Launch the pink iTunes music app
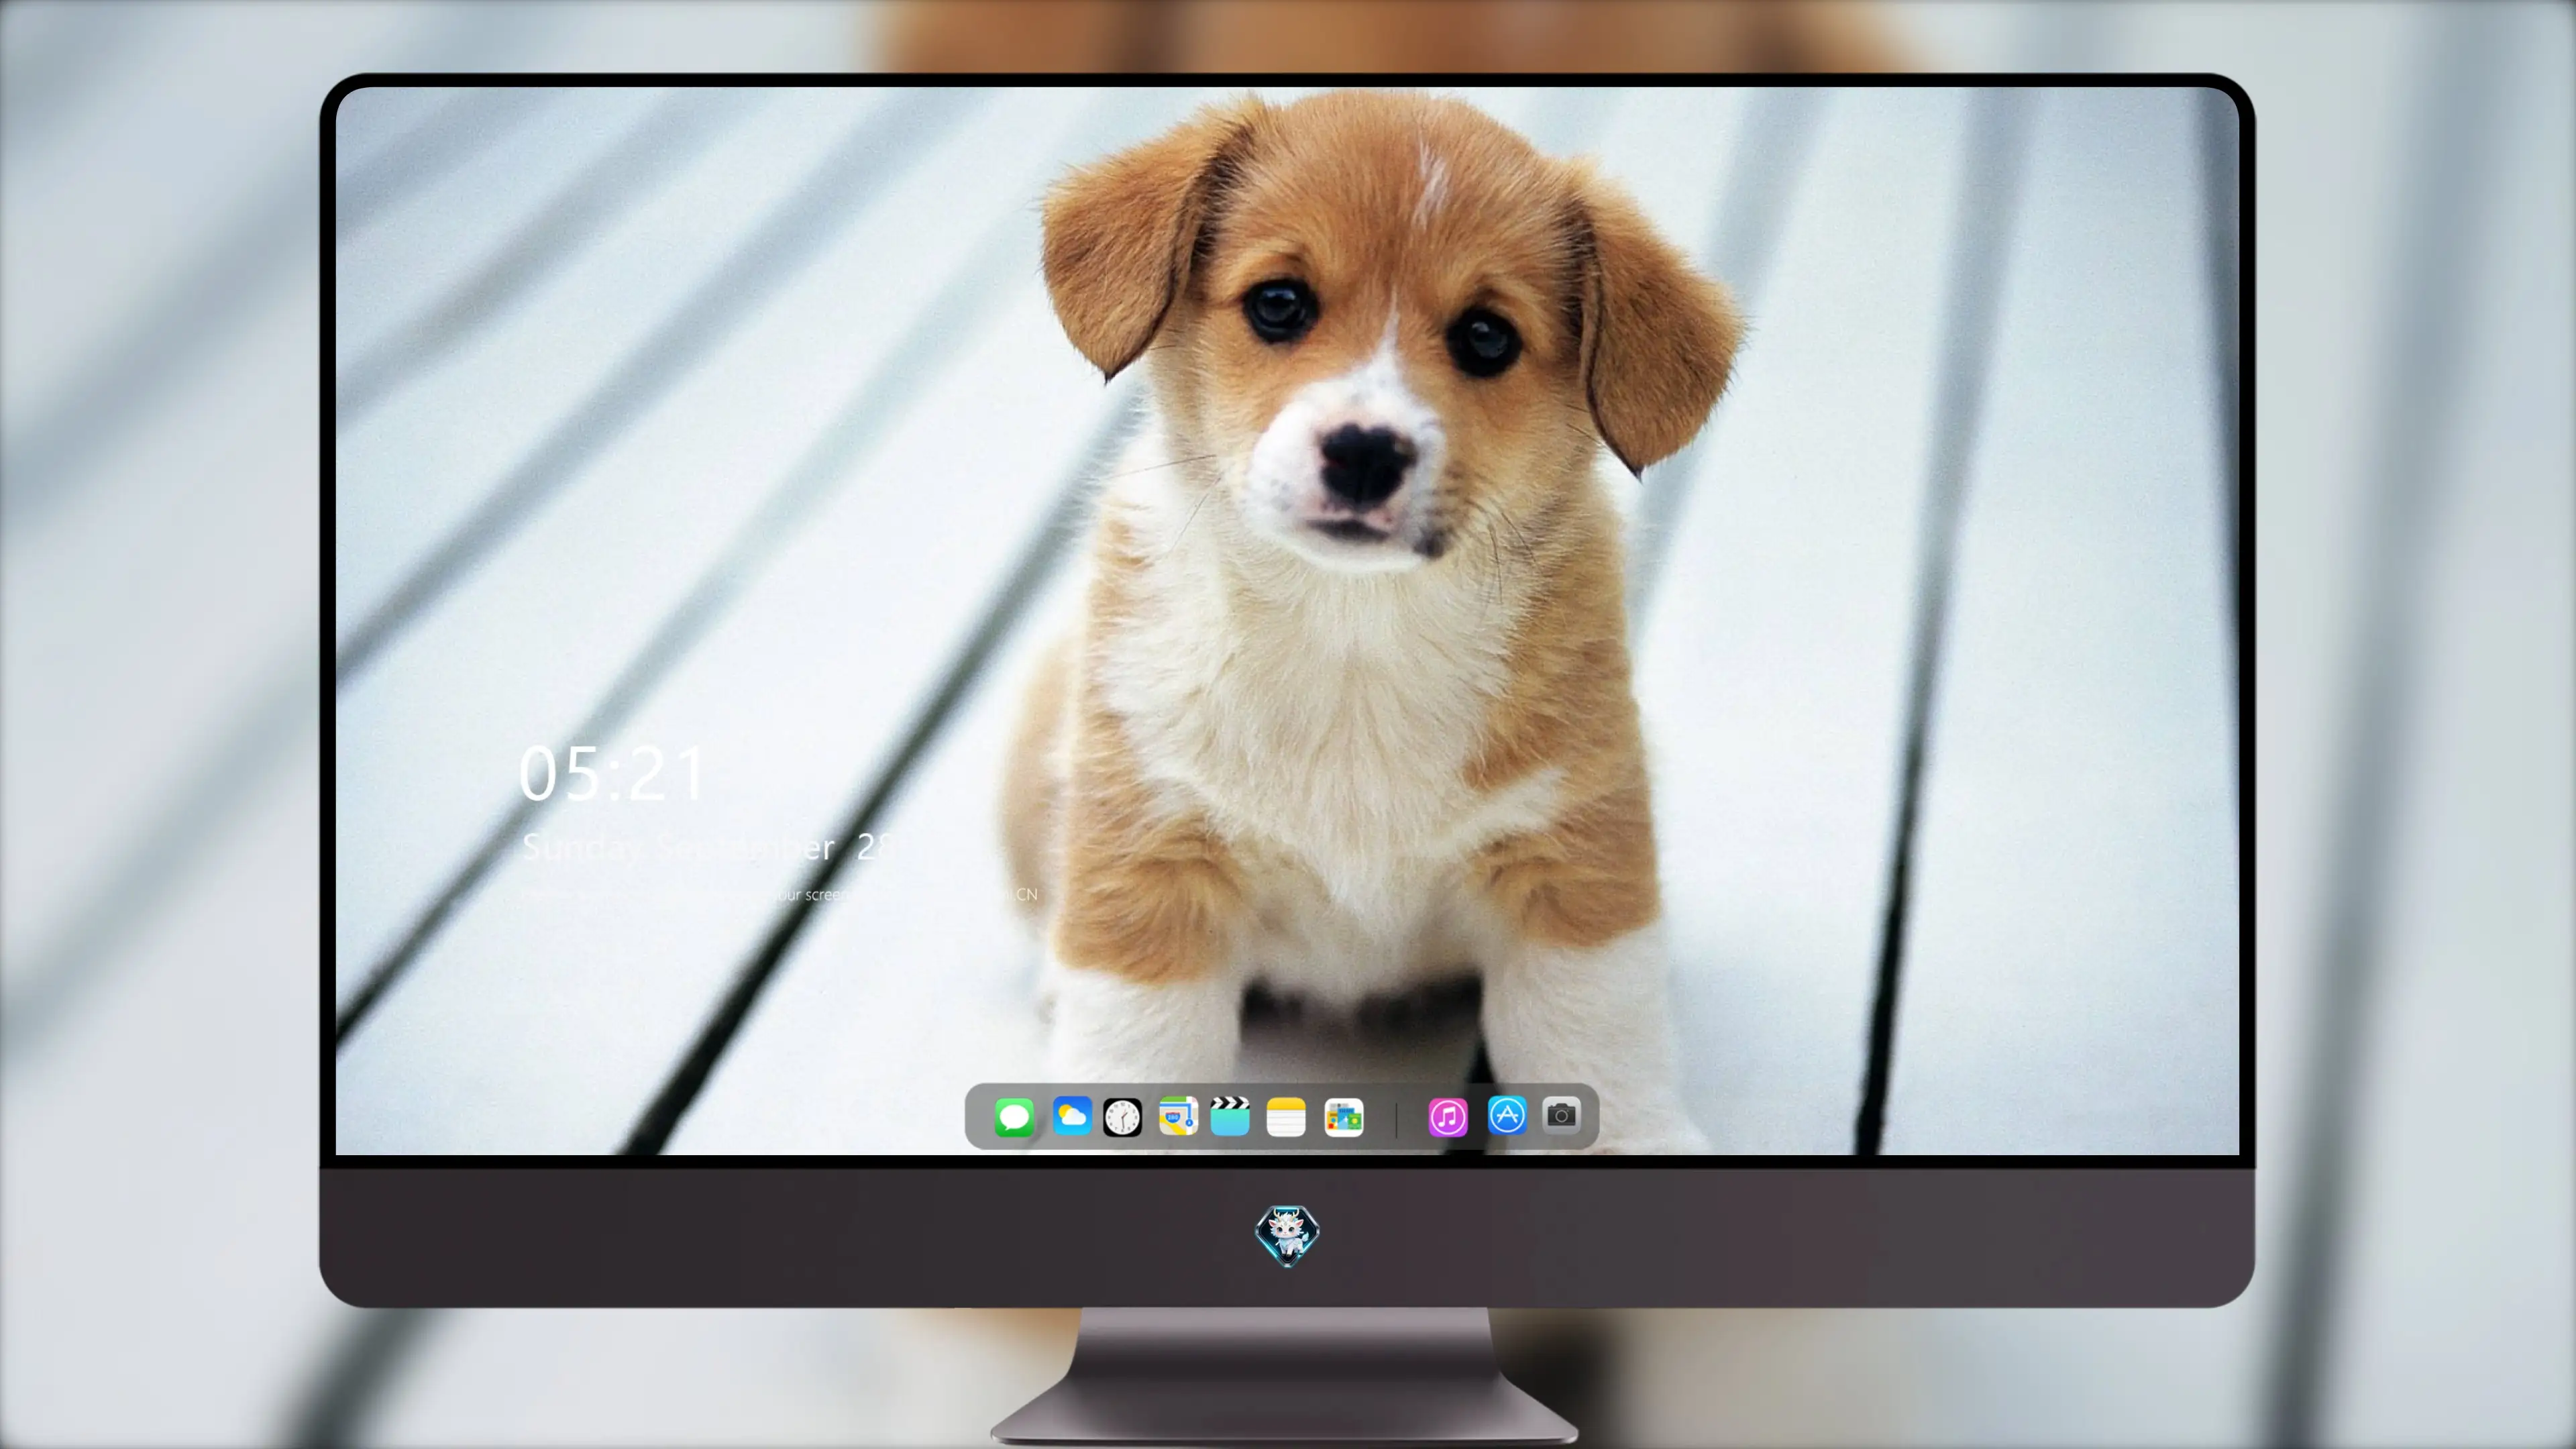The height and width of the screenshot is (1449, 2576). click(1448, 1117)
